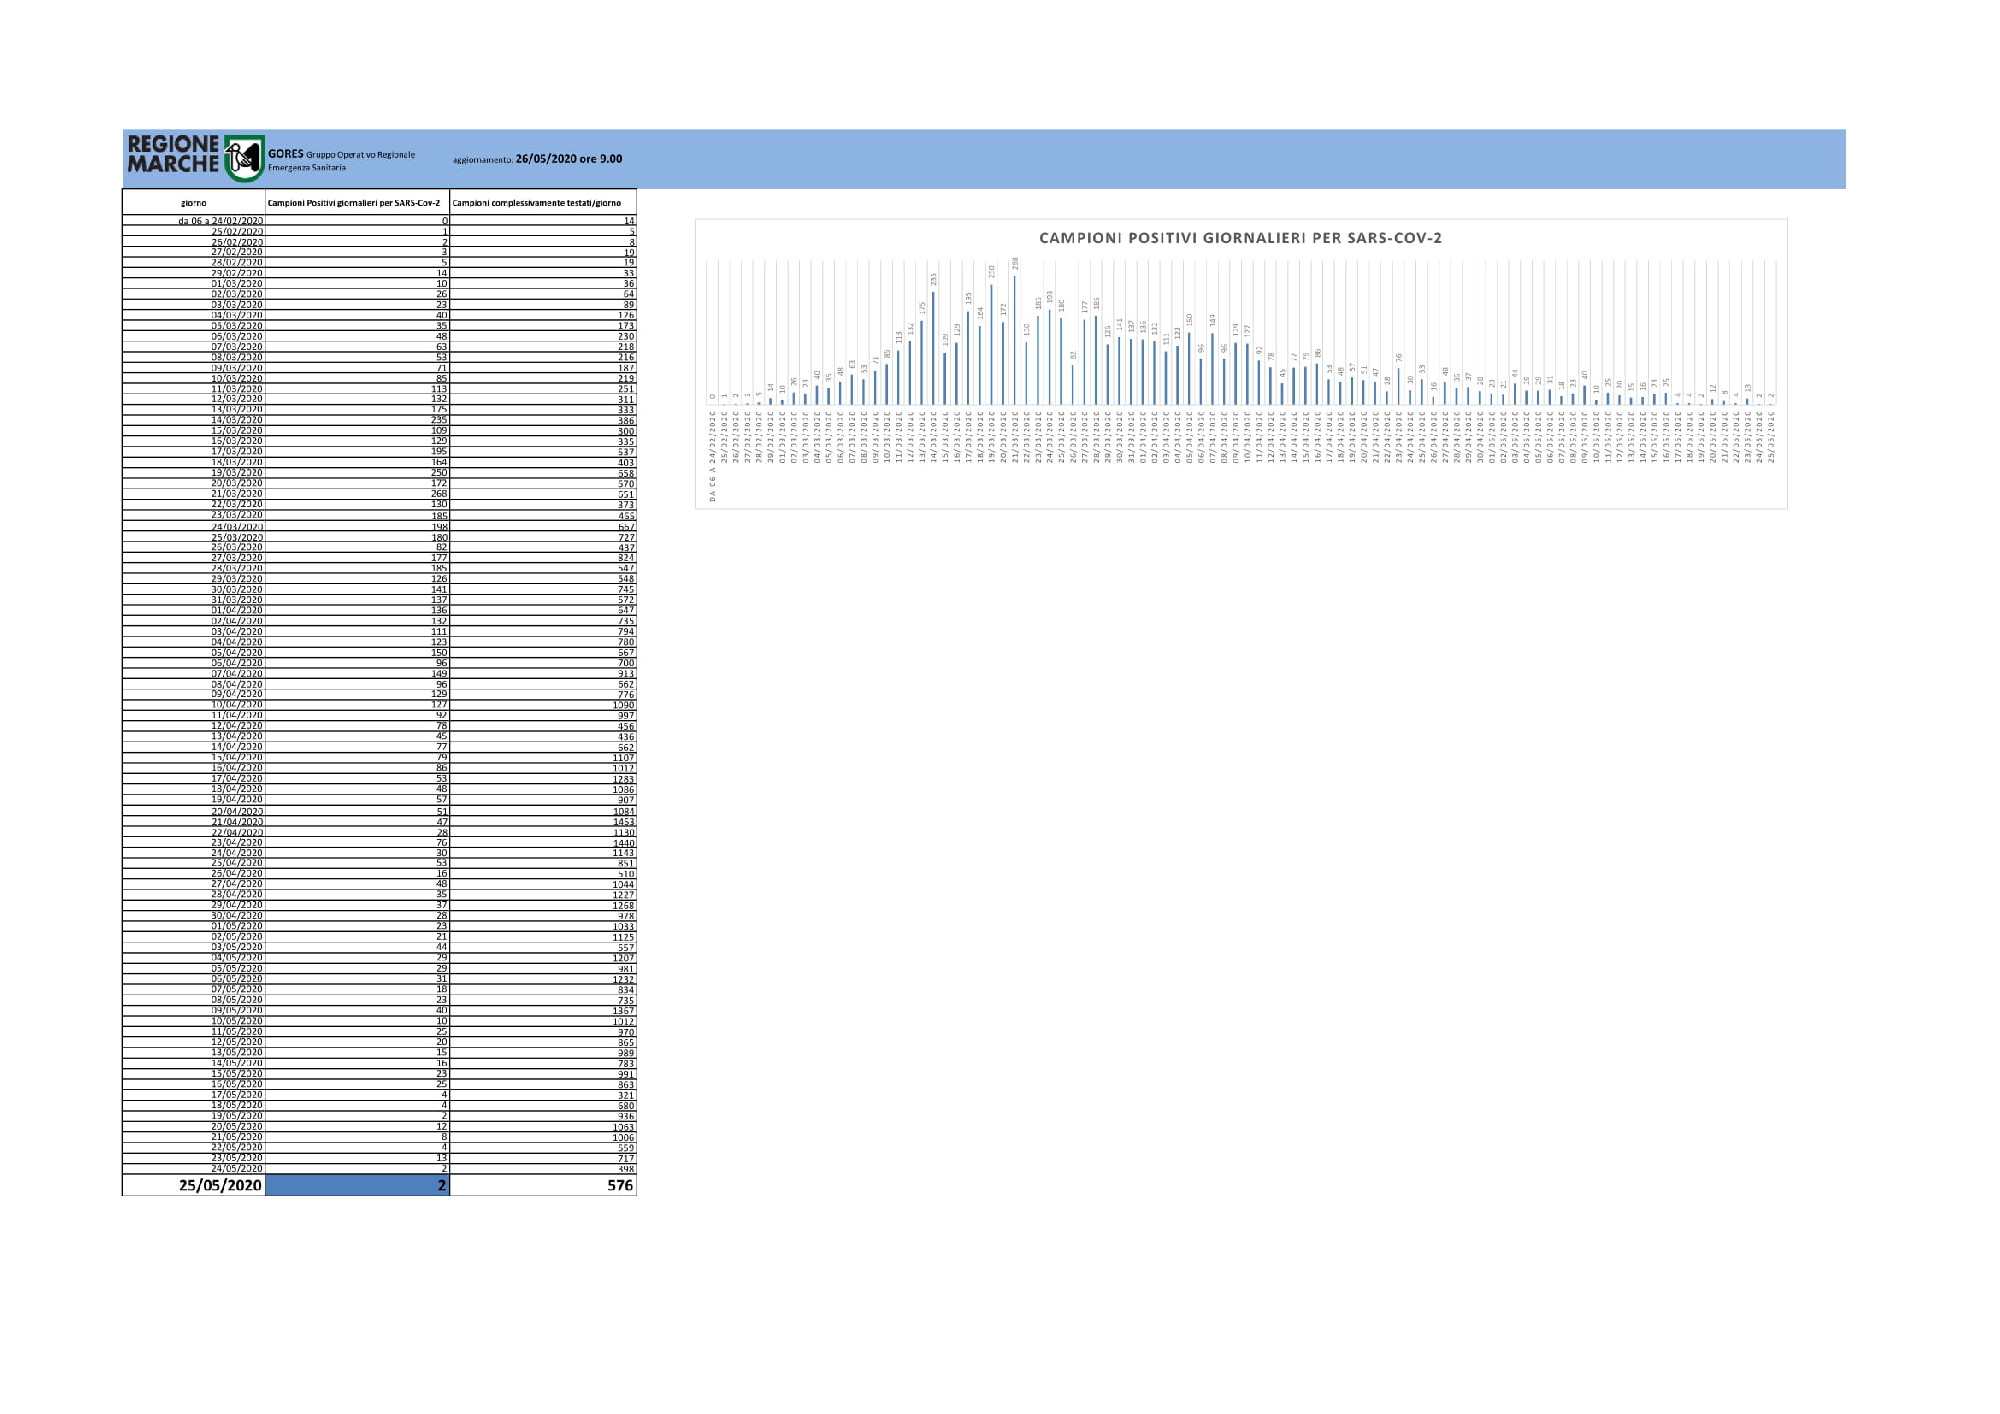Click 'Campioni complessivamente testati/giorno' column header

537,203
